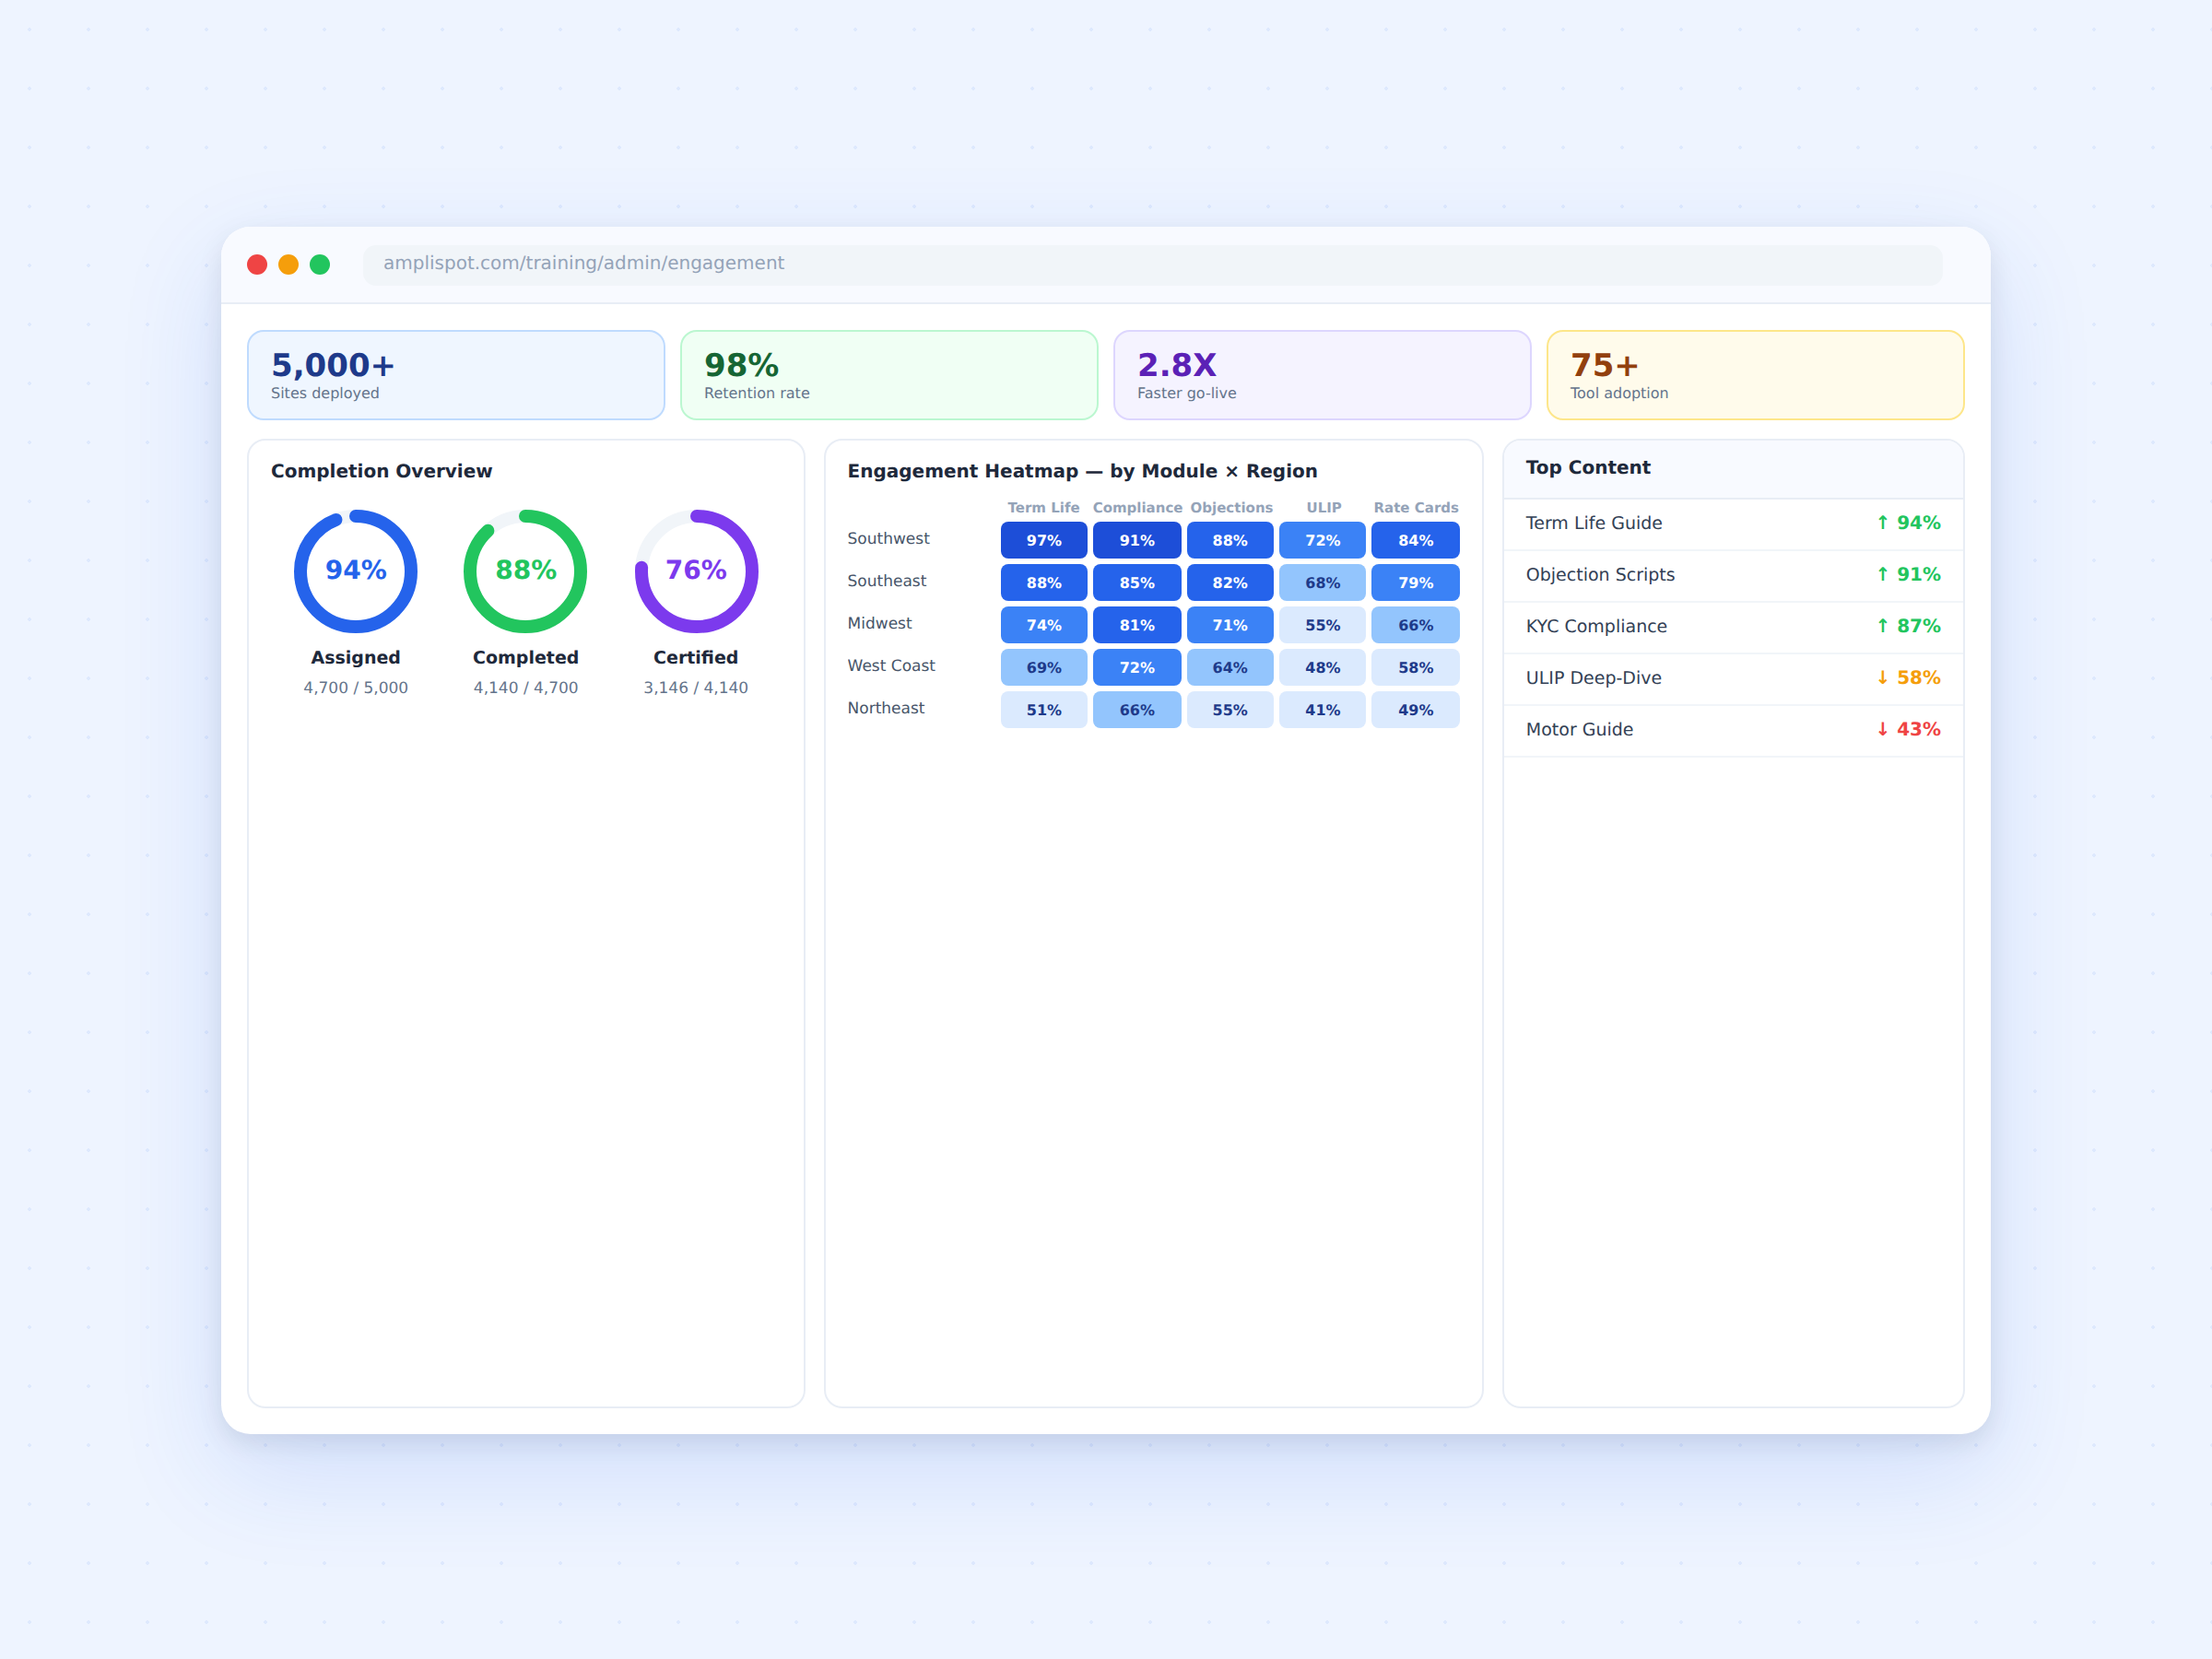This screenshot has width=2212, height=1659.
Task: Click the 4,140 / 4,700 count
Action: click(526, 688)
